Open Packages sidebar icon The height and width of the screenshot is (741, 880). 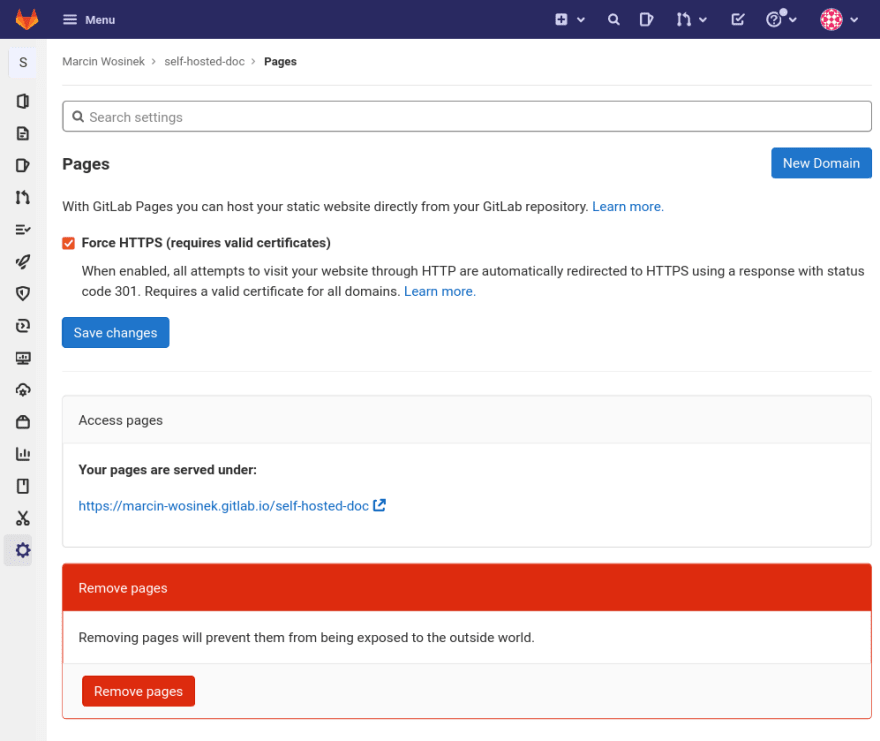click(23, 422)
